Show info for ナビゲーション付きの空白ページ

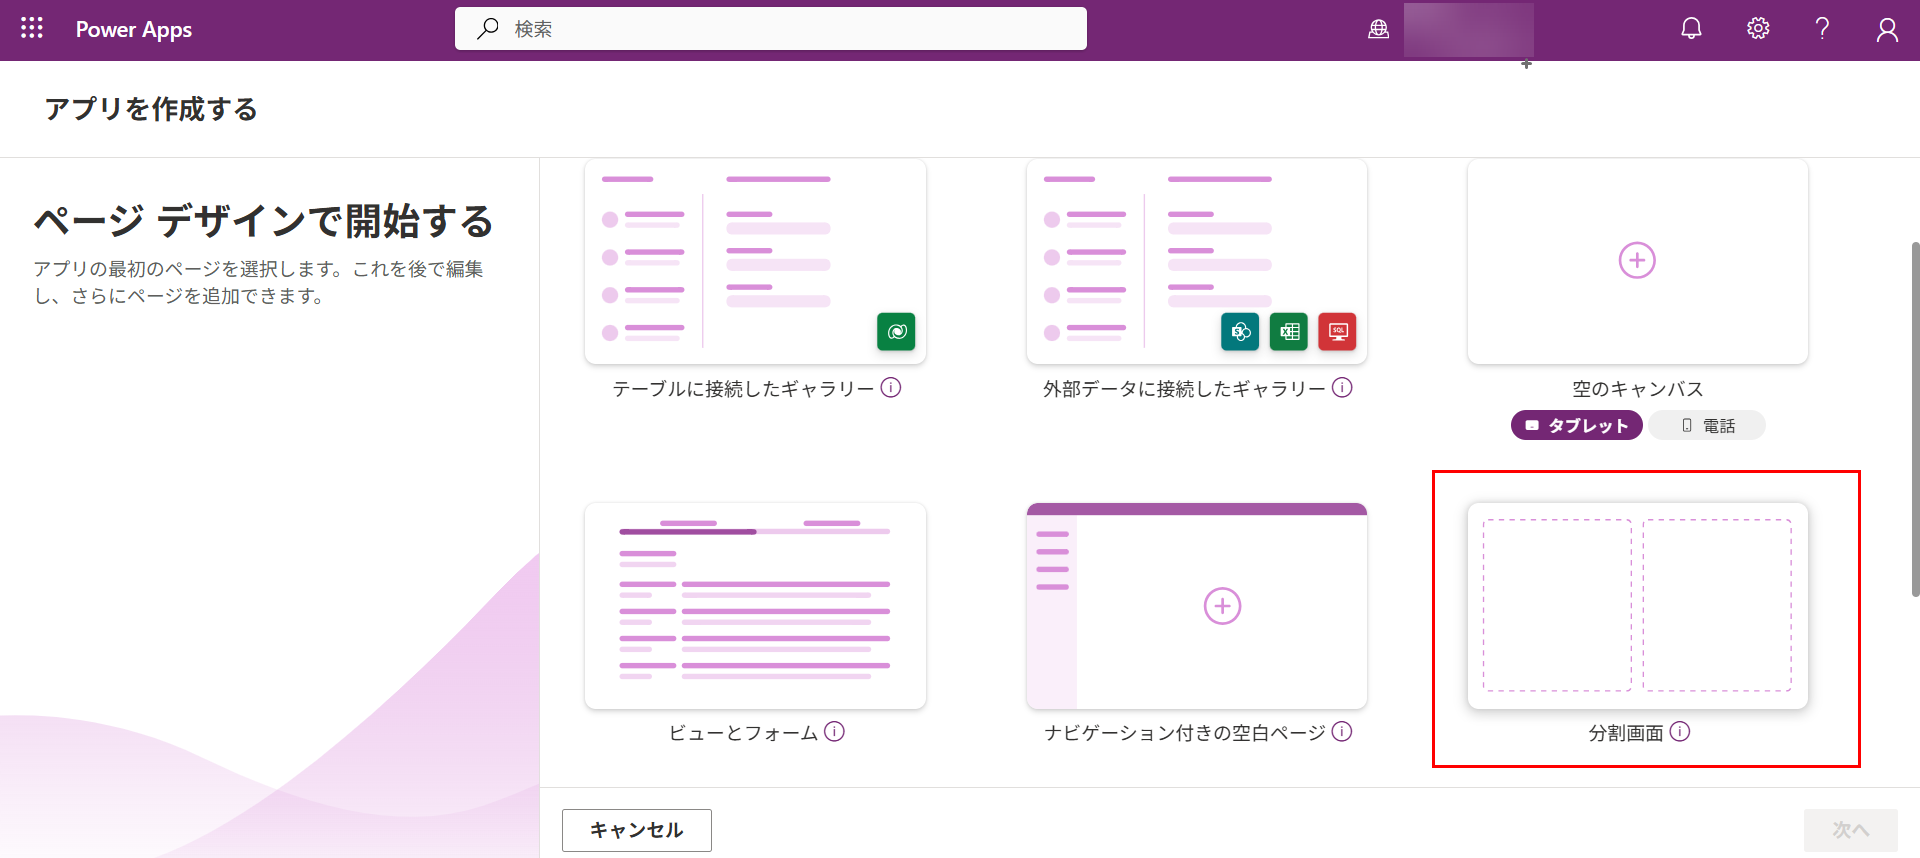click(1342, 732)
